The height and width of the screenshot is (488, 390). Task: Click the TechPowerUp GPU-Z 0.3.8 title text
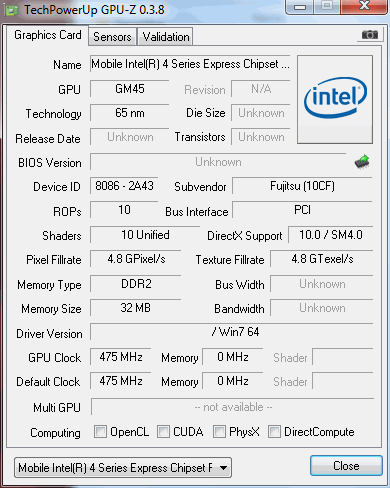tap(94, 10)
